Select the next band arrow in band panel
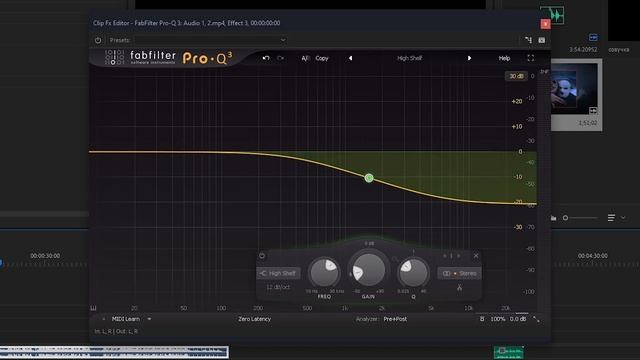Screen dimensions: 640x360 pos(459,256)
